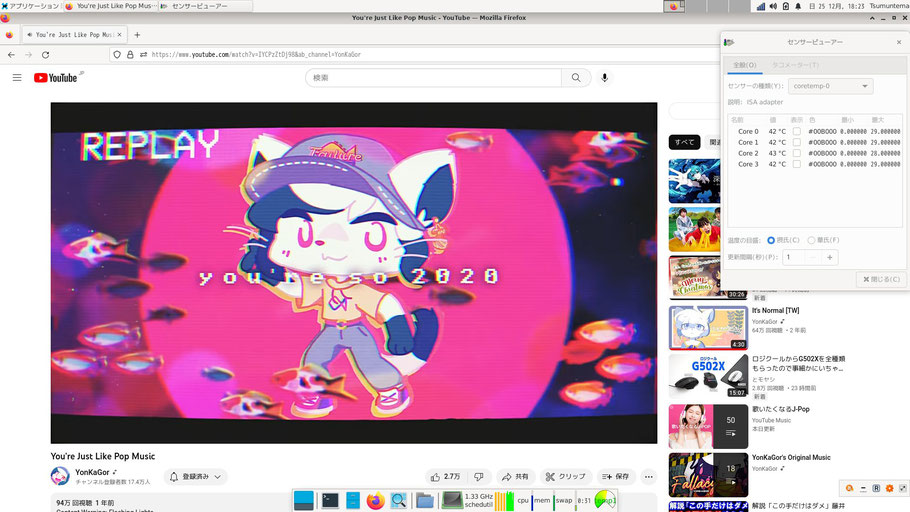This screenshot has height=512, width=910.
Task: Click the #00B000 color value for Core 2
Action: point(822,153)
